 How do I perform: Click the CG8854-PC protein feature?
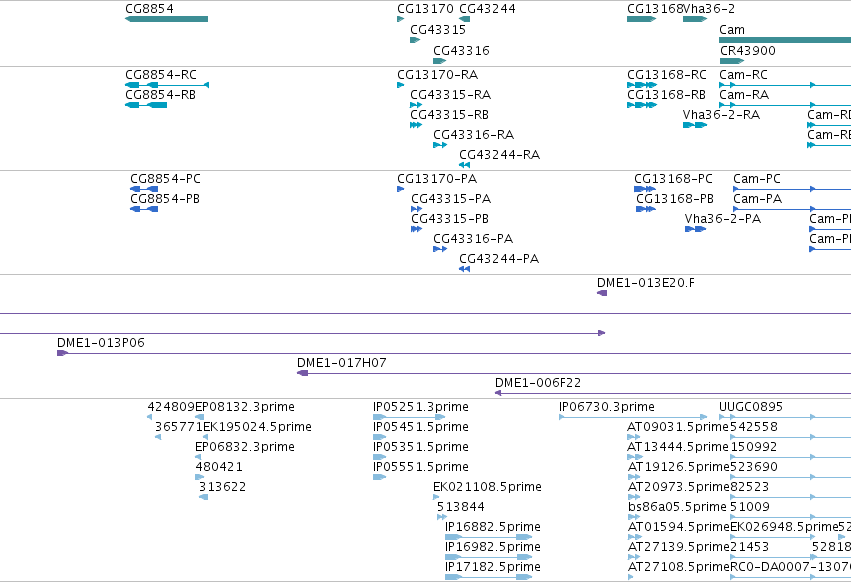(144, 189)
